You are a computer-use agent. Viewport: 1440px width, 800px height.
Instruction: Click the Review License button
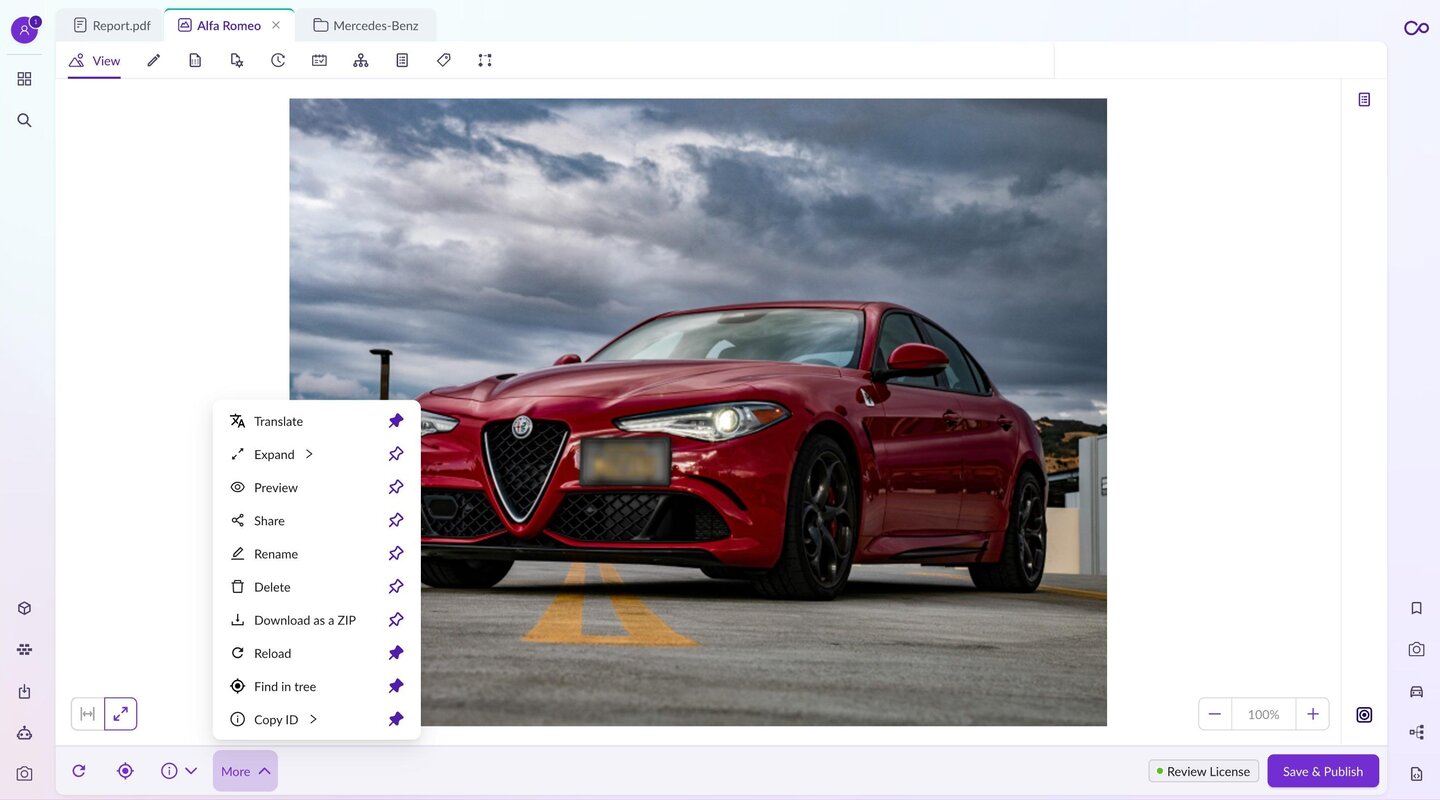click(1203, 771)
